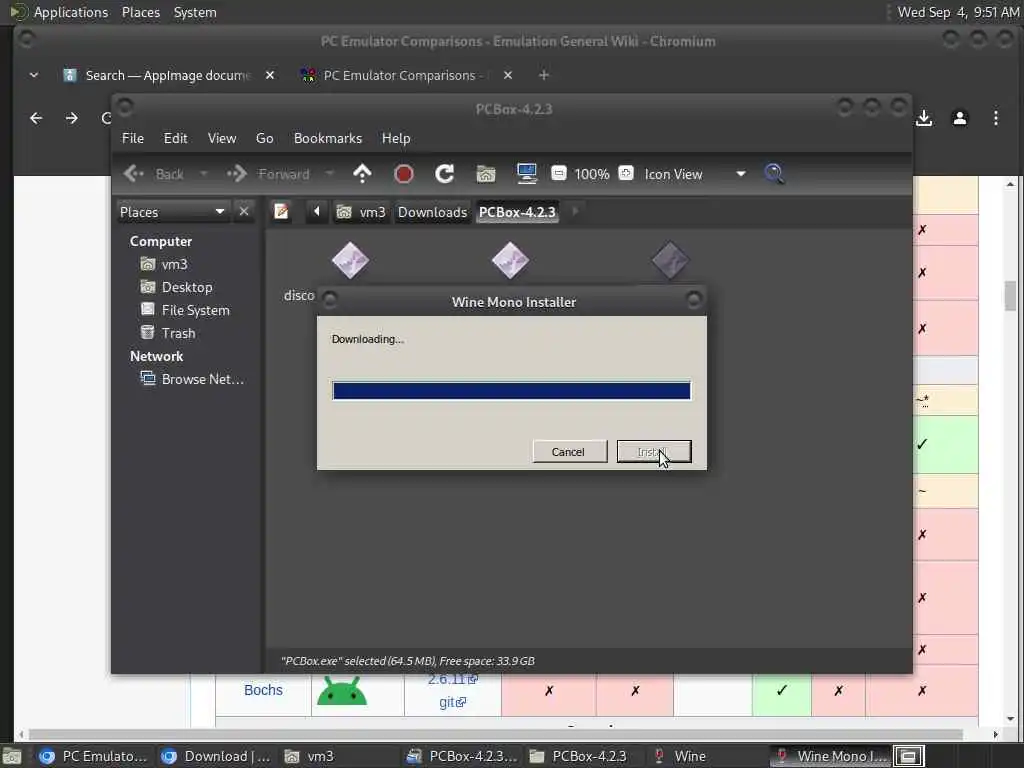This screenshot has width=1024, height=768.
Task: Open the System menu in top panel
Action: (195, 12)
